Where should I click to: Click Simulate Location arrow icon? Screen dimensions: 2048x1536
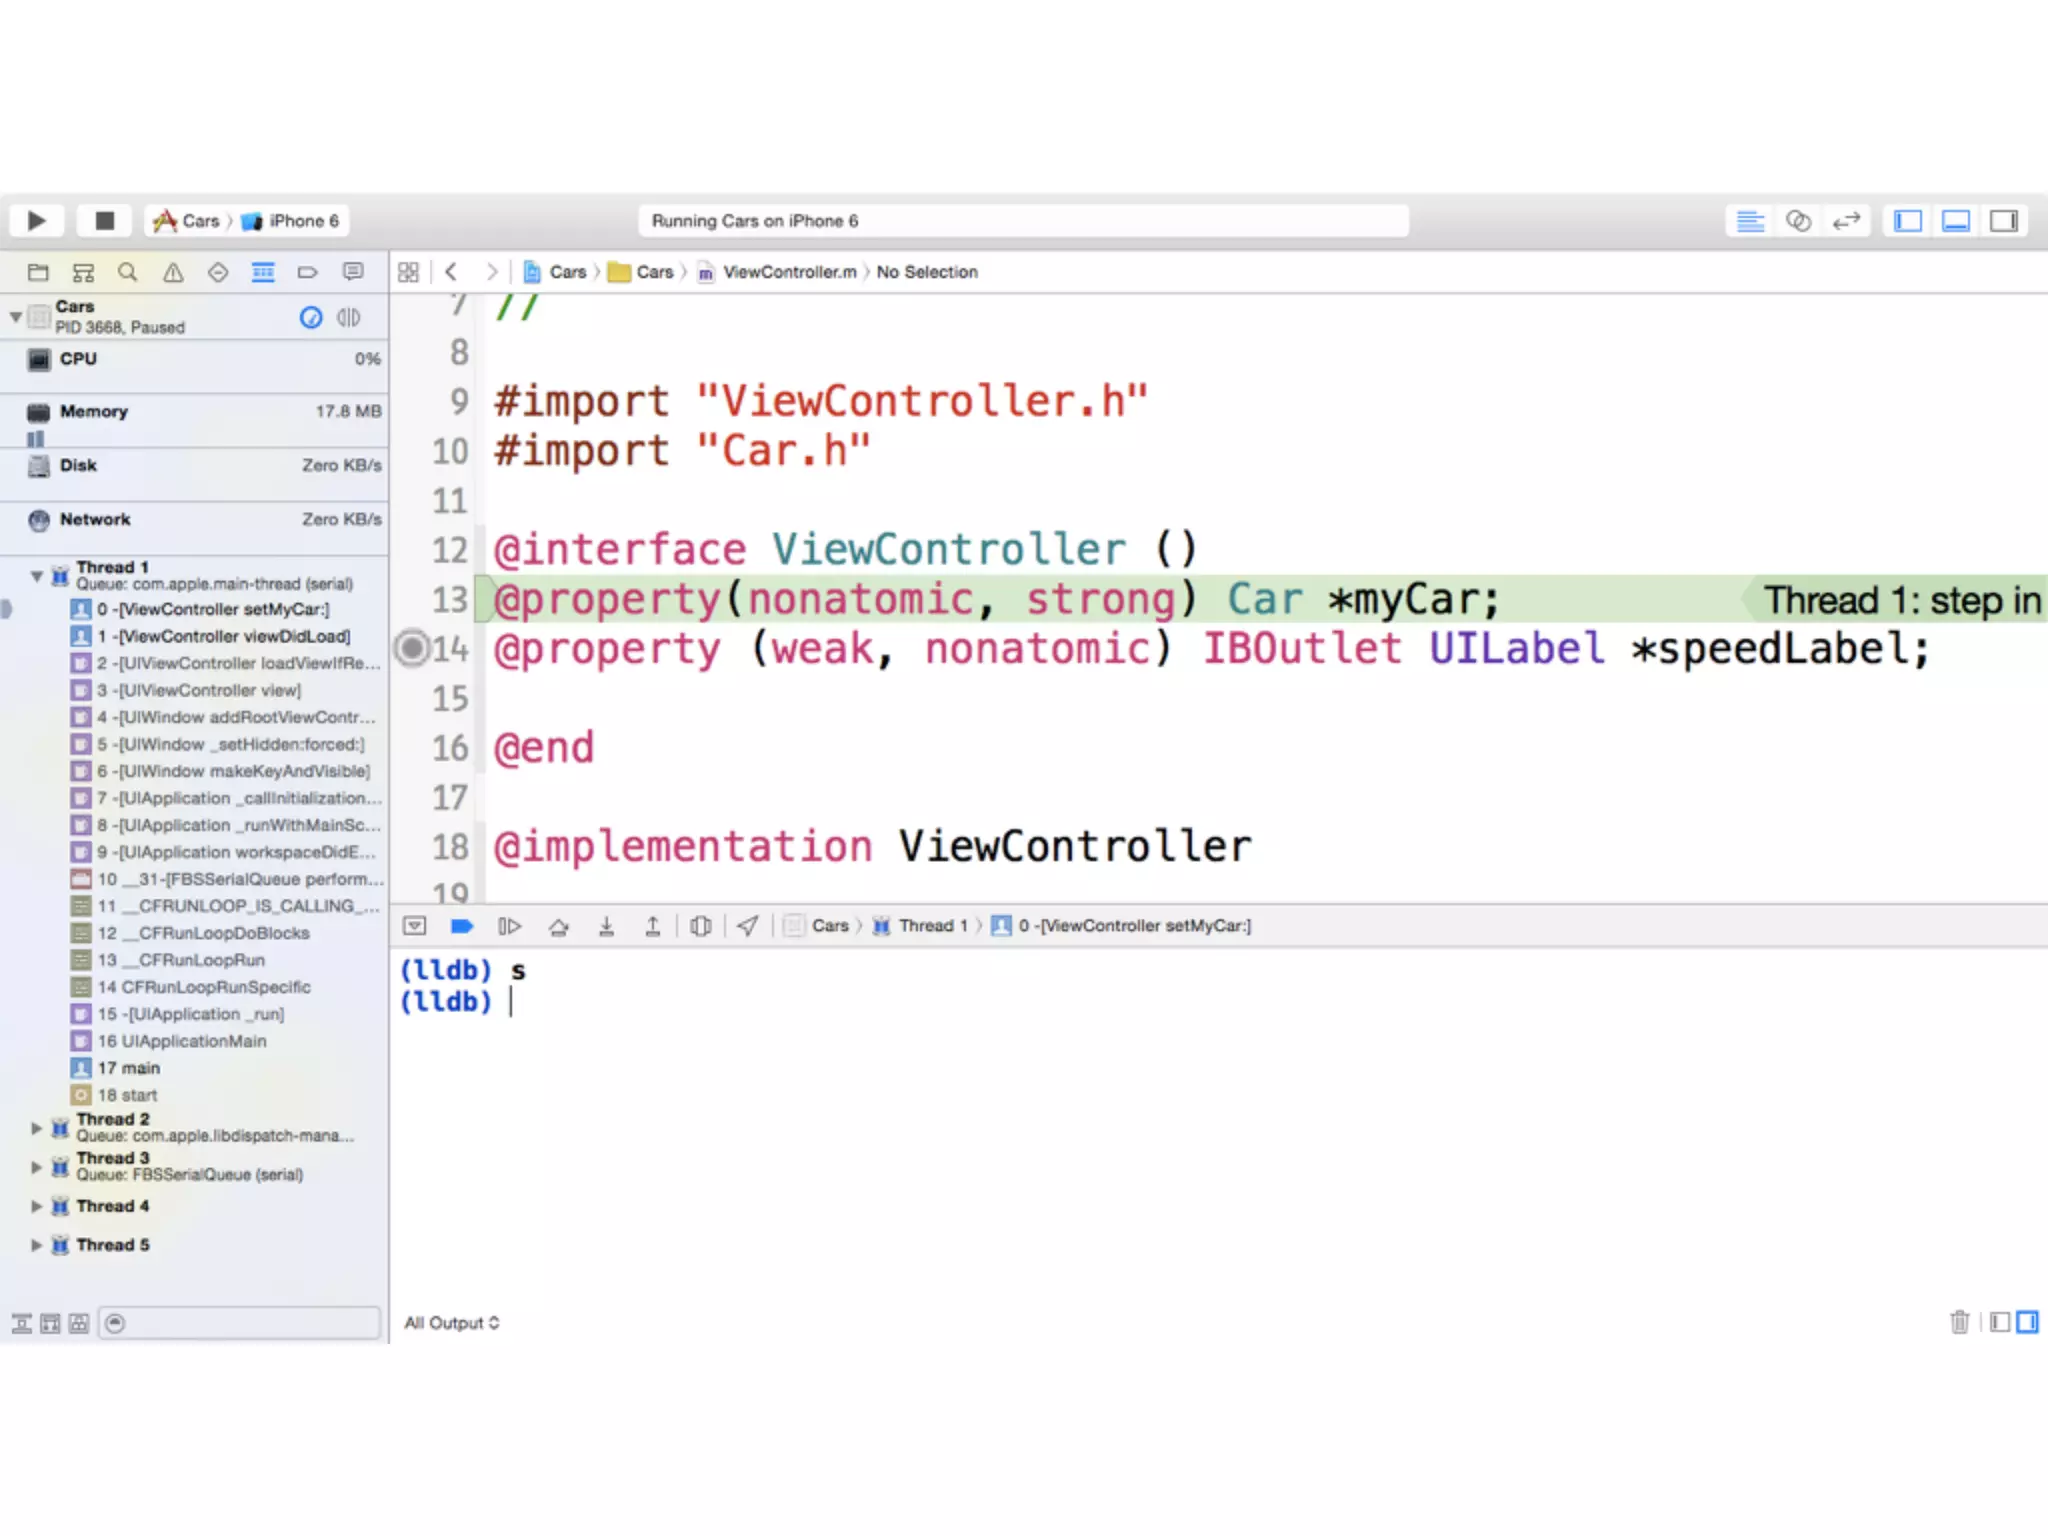747,926
